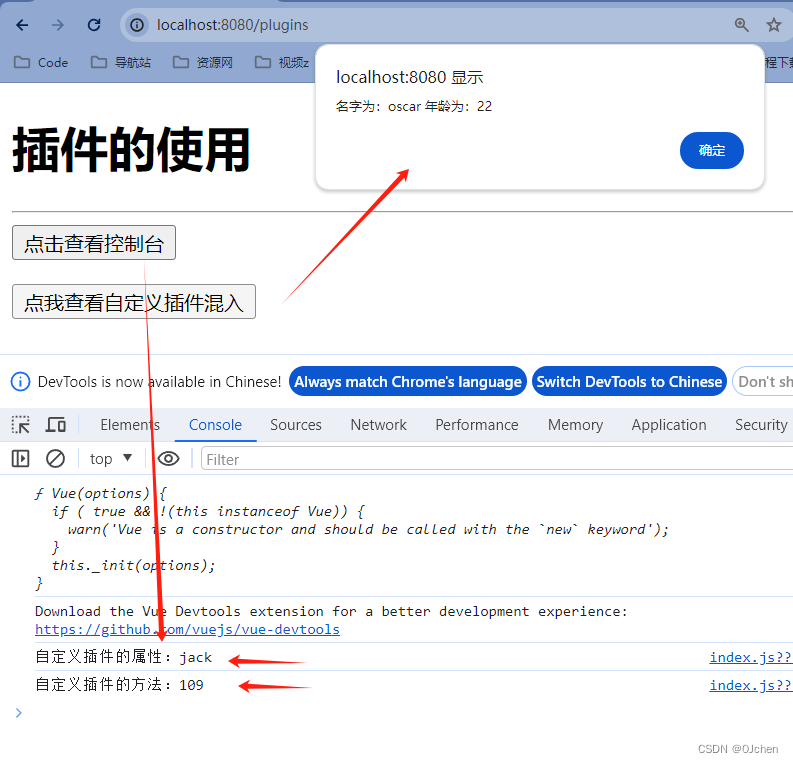View site info icon in address bar
Viewport: 793px width, 763px height.
137,25
